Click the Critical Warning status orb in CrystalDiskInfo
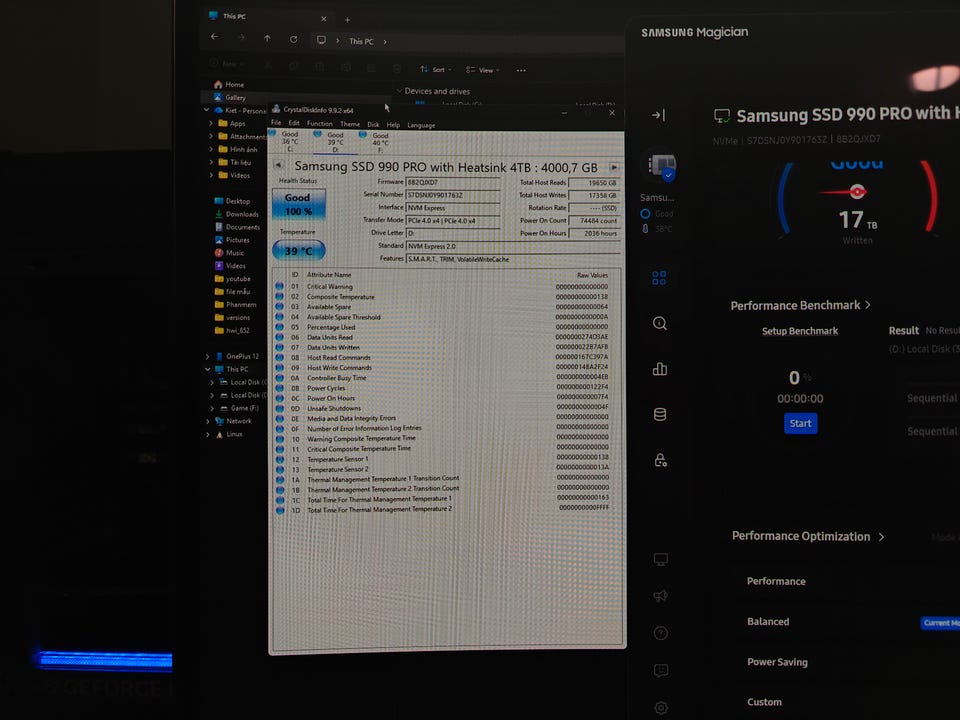The height and width of the screenshot is (720, 960). (x=279, y=286)
